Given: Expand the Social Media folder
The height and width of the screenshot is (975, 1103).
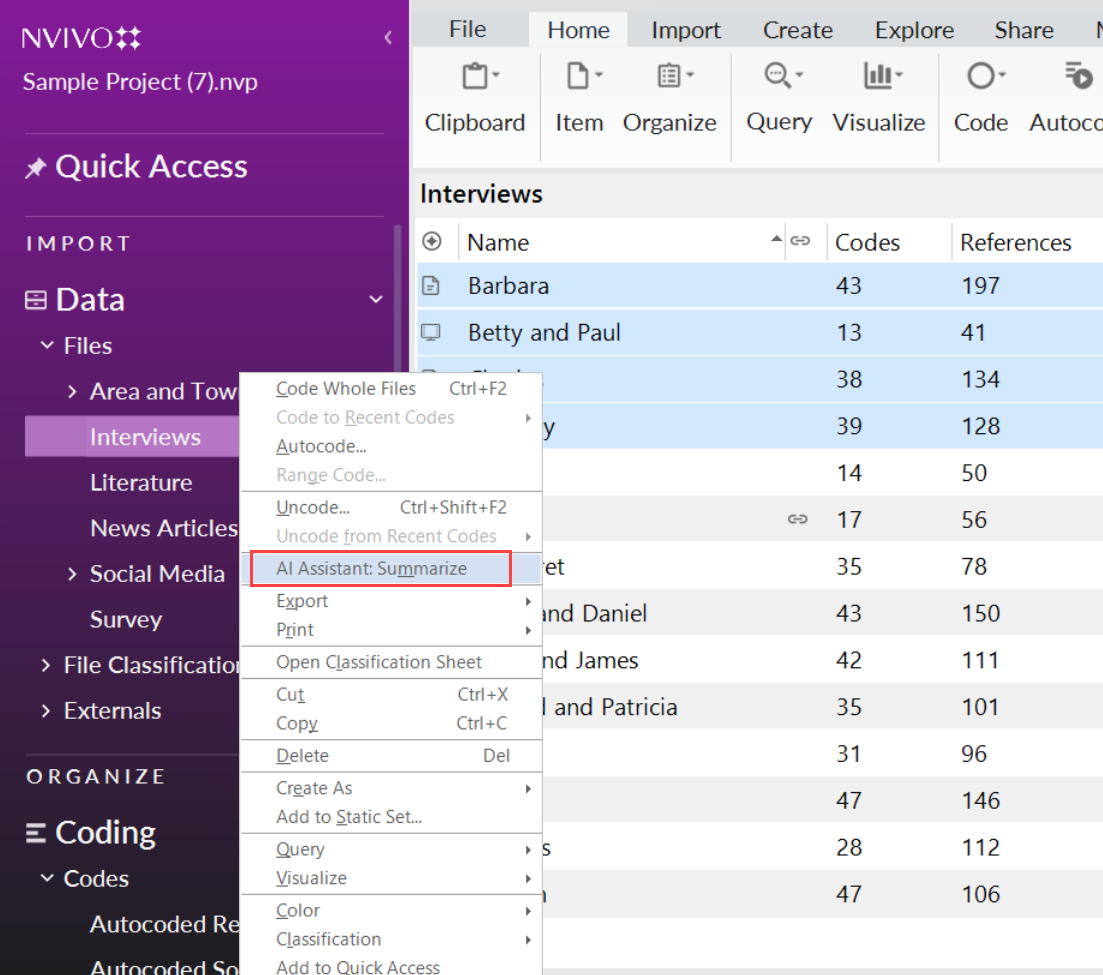Looking at the screenshot, I should [x=72, y=574].
